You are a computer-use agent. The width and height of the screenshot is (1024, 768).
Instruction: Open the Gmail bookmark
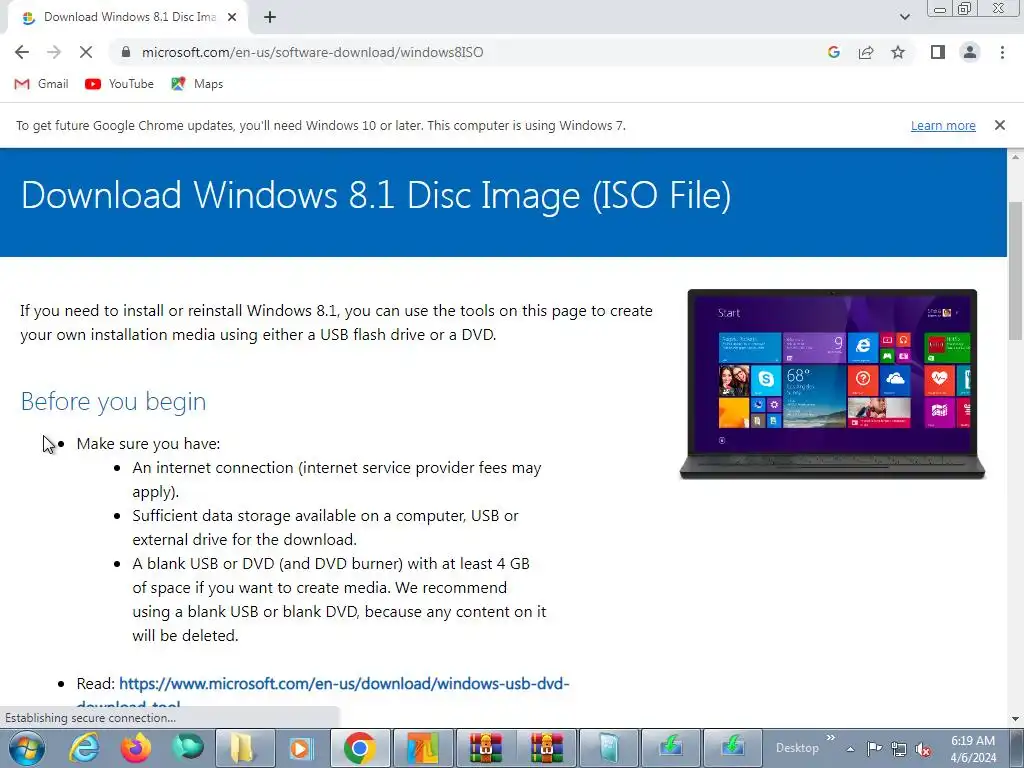click(41, 84)
